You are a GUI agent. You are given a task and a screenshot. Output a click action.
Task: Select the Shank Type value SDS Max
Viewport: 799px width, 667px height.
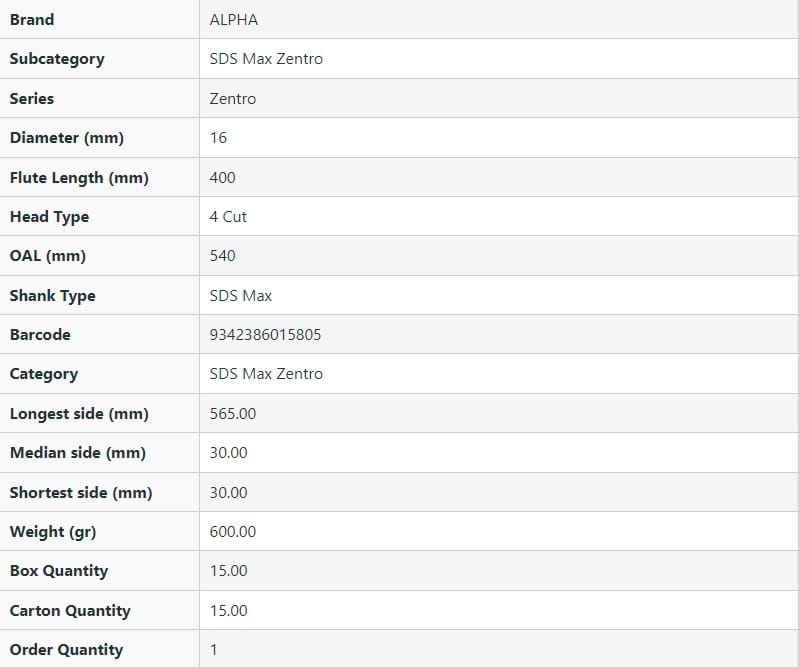point(241,295)
